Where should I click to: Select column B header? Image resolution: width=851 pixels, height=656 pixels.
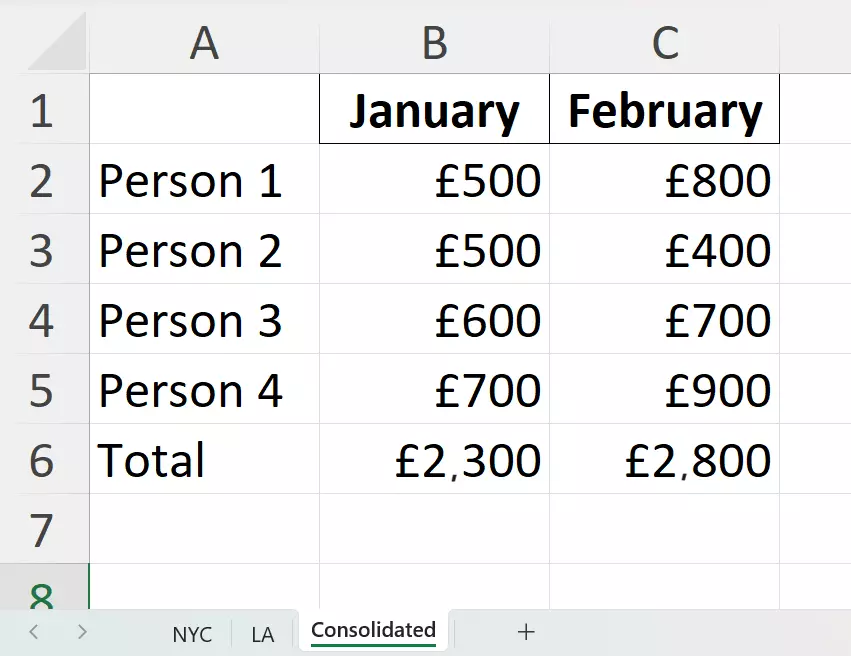[433, 43]
